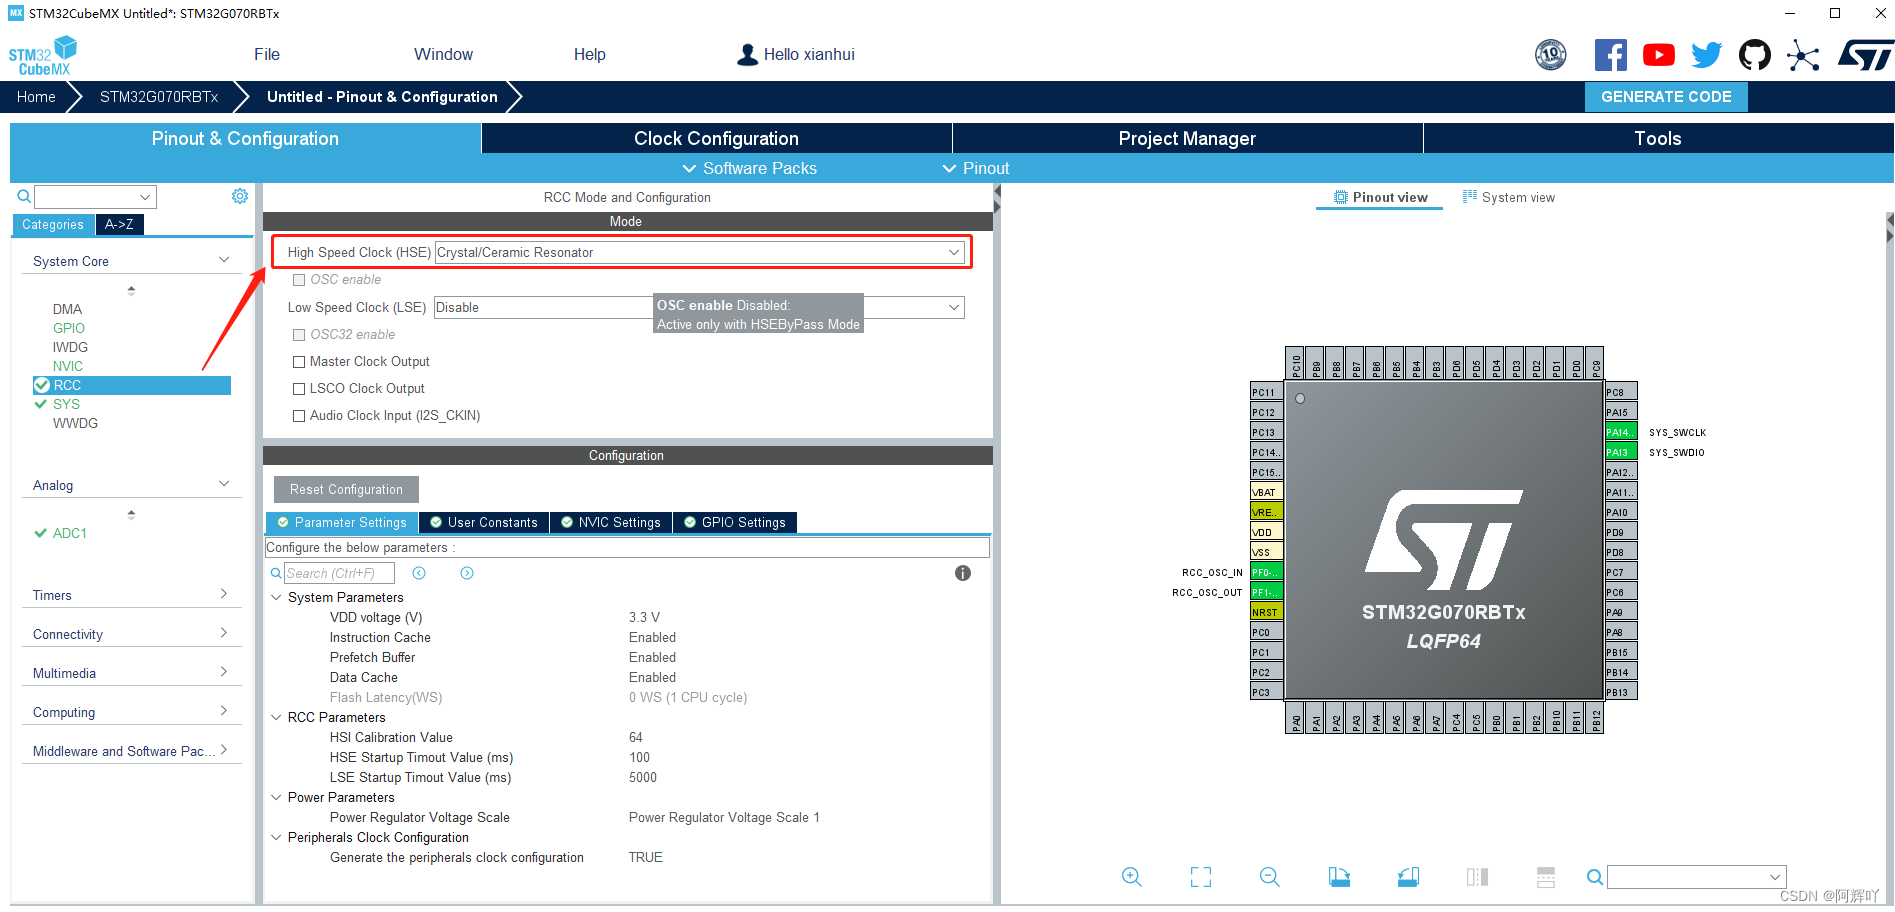Switch to System view

pos(1508,198)
